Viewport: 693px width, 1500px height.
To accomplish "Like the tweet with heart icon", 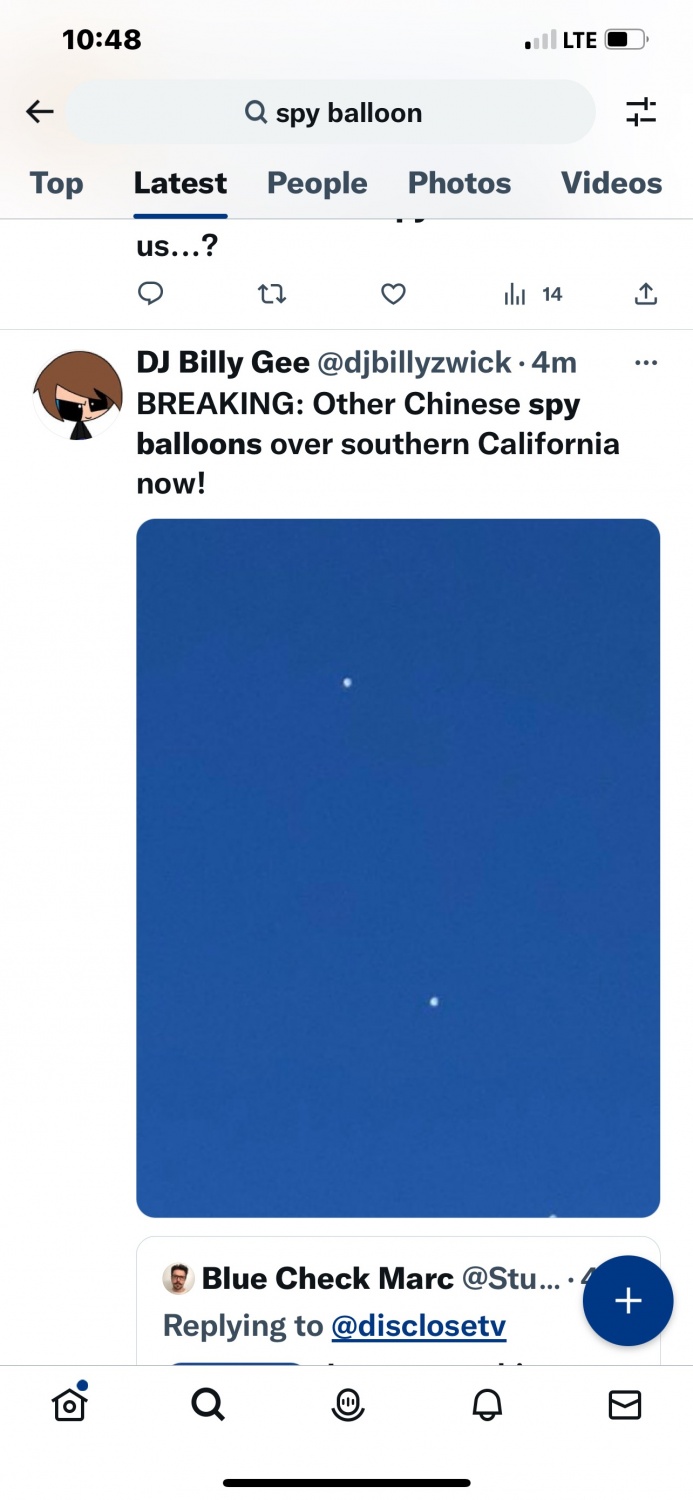I will point(394,294).
